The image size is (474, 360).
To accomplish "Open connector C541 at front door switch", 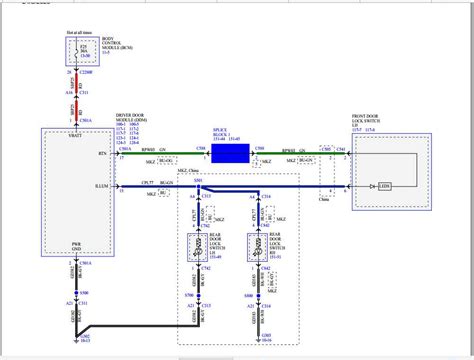I will 341,149.
